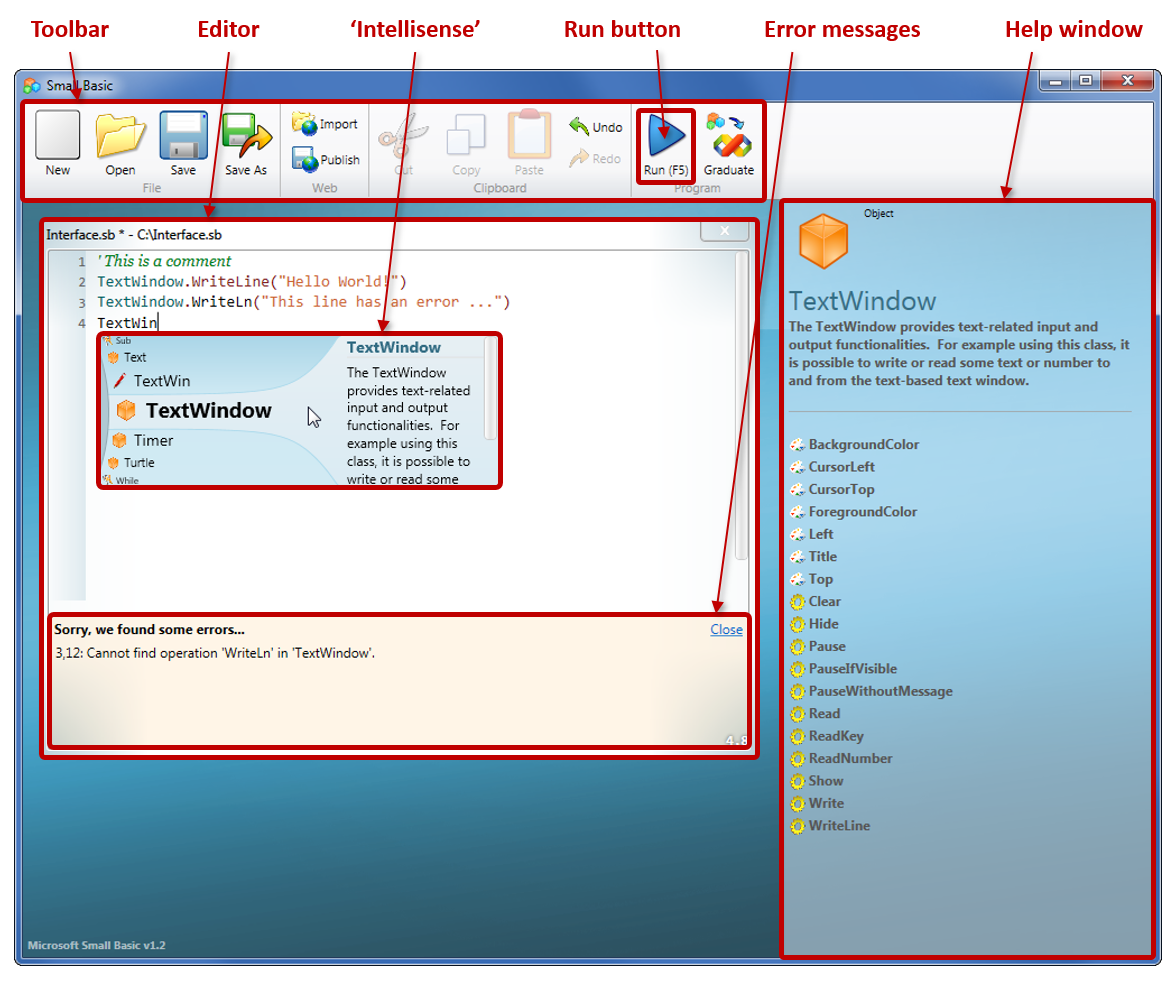Click the Paste clipboard icon
1176x982 pixels.
(529, 134)
